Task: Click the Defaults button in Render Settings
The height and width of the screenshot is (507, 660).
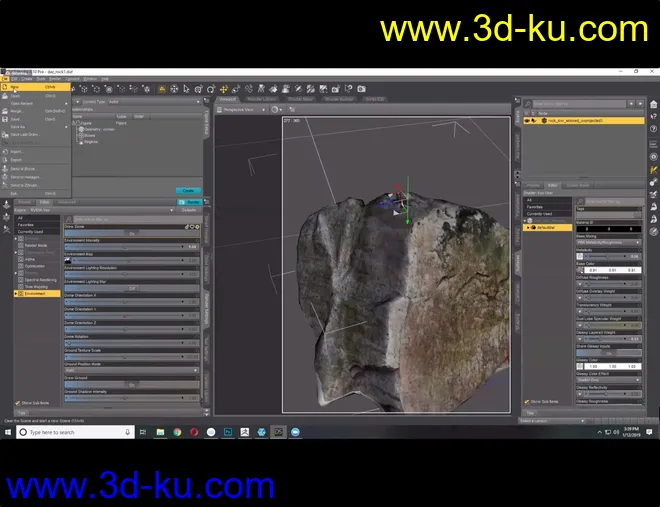Action: point(188,210)
